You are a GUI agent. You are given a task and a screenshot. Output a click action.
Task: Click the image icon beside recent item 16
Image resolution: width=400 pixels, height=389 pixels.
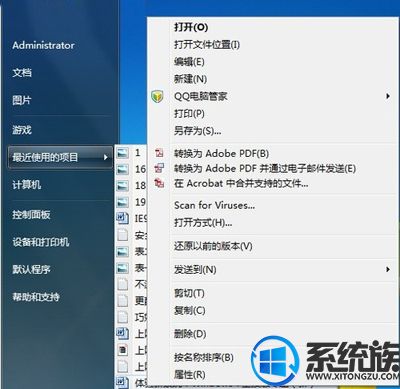point(123,169)
